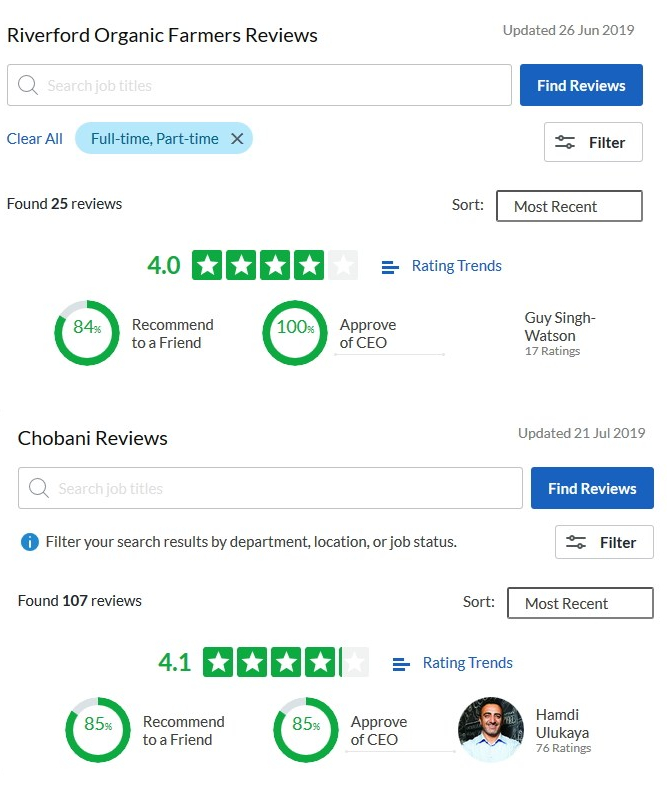
Task: Open the Chobani Filter options
Action: 604,542
